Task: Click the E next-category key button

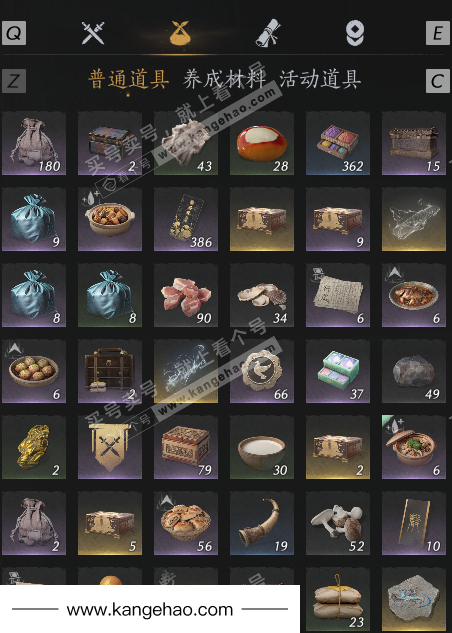Action: click(438, 33)
